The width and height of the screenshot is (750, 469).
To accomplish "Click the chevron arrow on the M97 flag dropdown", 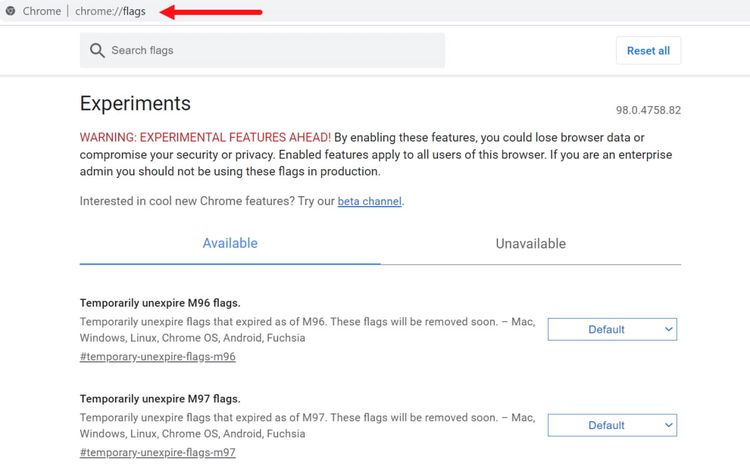I will click(x=668, y=425).
